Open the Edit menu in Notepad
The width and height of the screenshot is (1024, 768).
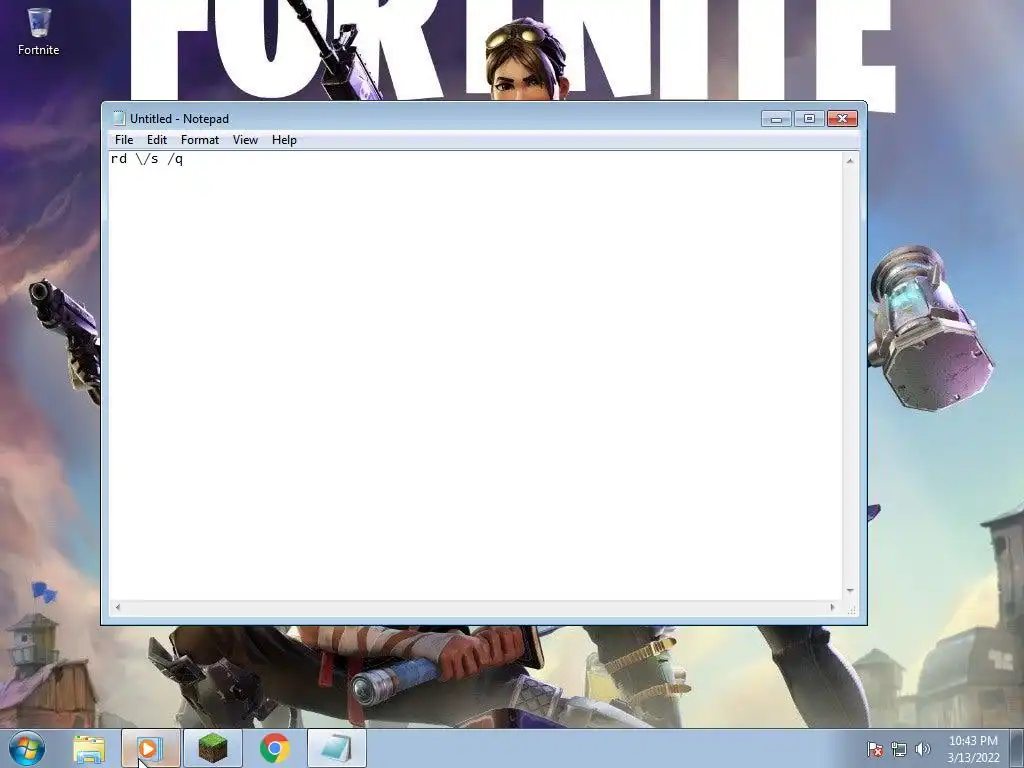157,140
